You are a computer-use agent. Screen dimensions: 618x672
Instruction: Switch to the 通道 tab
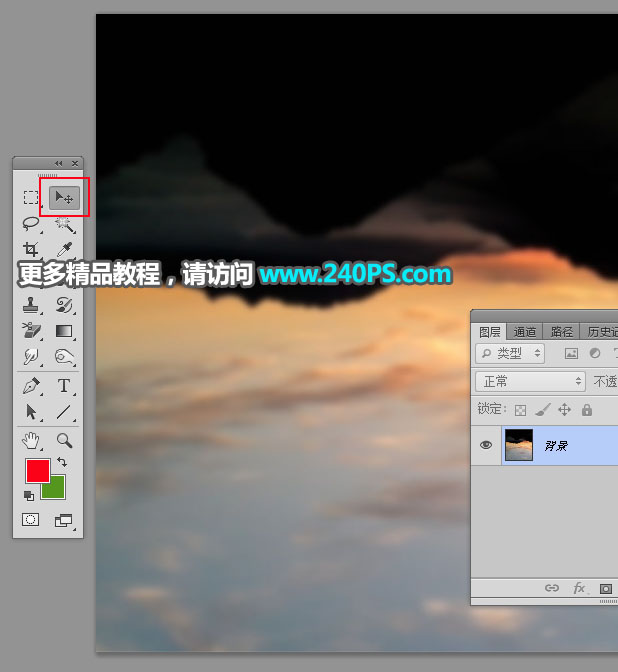525,332
